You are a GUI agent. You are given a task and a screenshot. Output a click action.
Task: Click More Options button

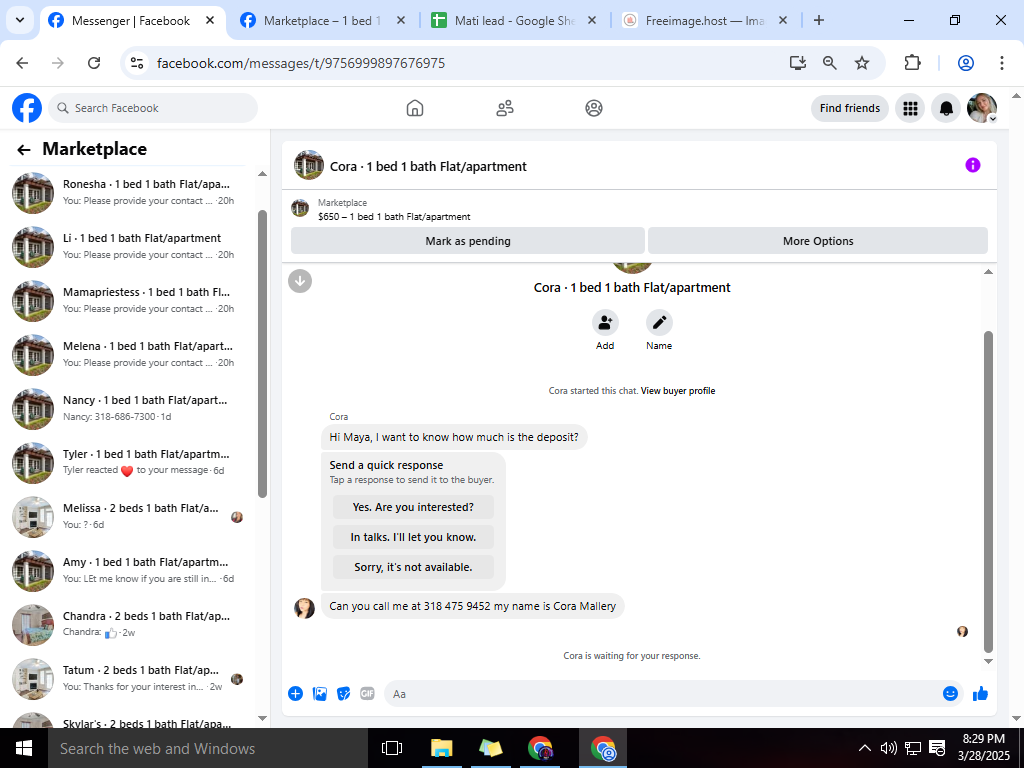pos(818,241)
